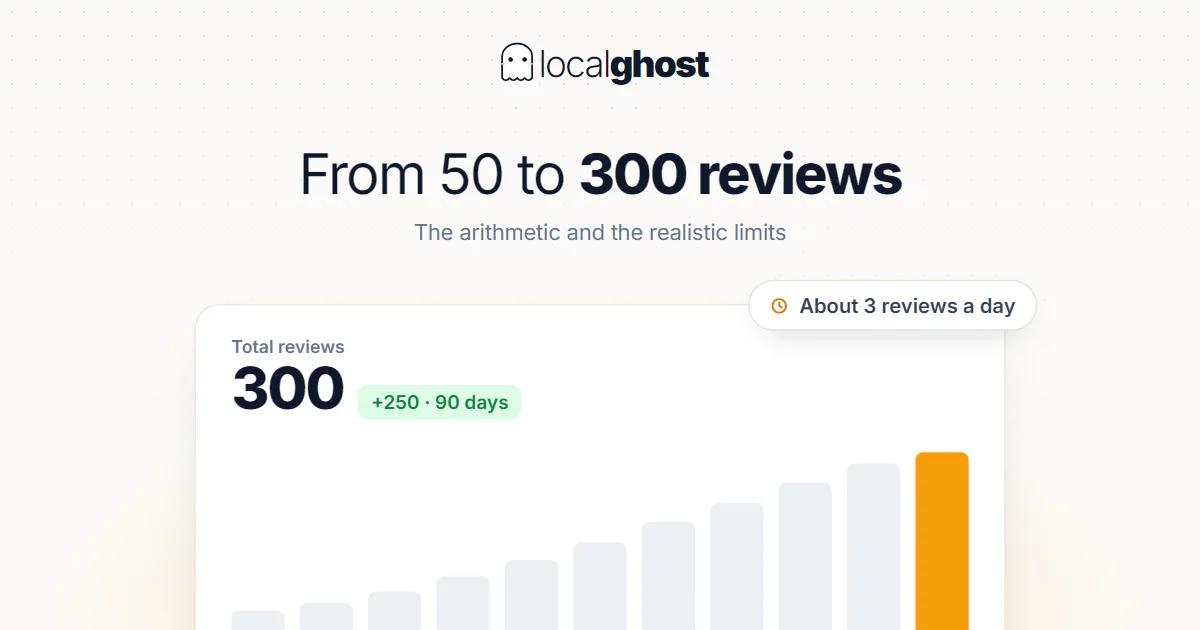
Task: Click the 'From 50 to 300 reviews' headline
Action: pyautogui.click(x=600, y=174)
